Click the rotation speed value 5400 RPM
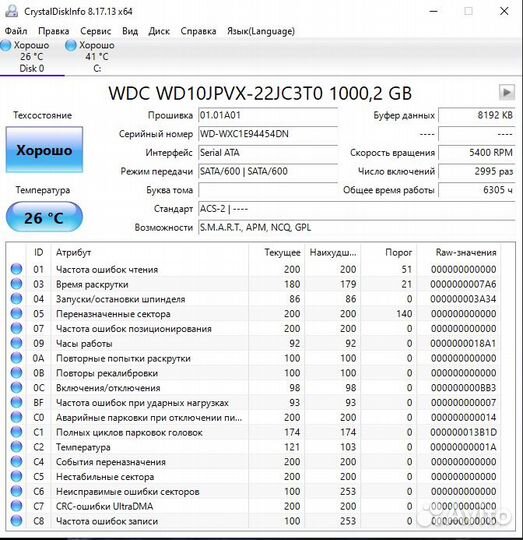This screenshot has height=540, width=523. pos(477,153)
